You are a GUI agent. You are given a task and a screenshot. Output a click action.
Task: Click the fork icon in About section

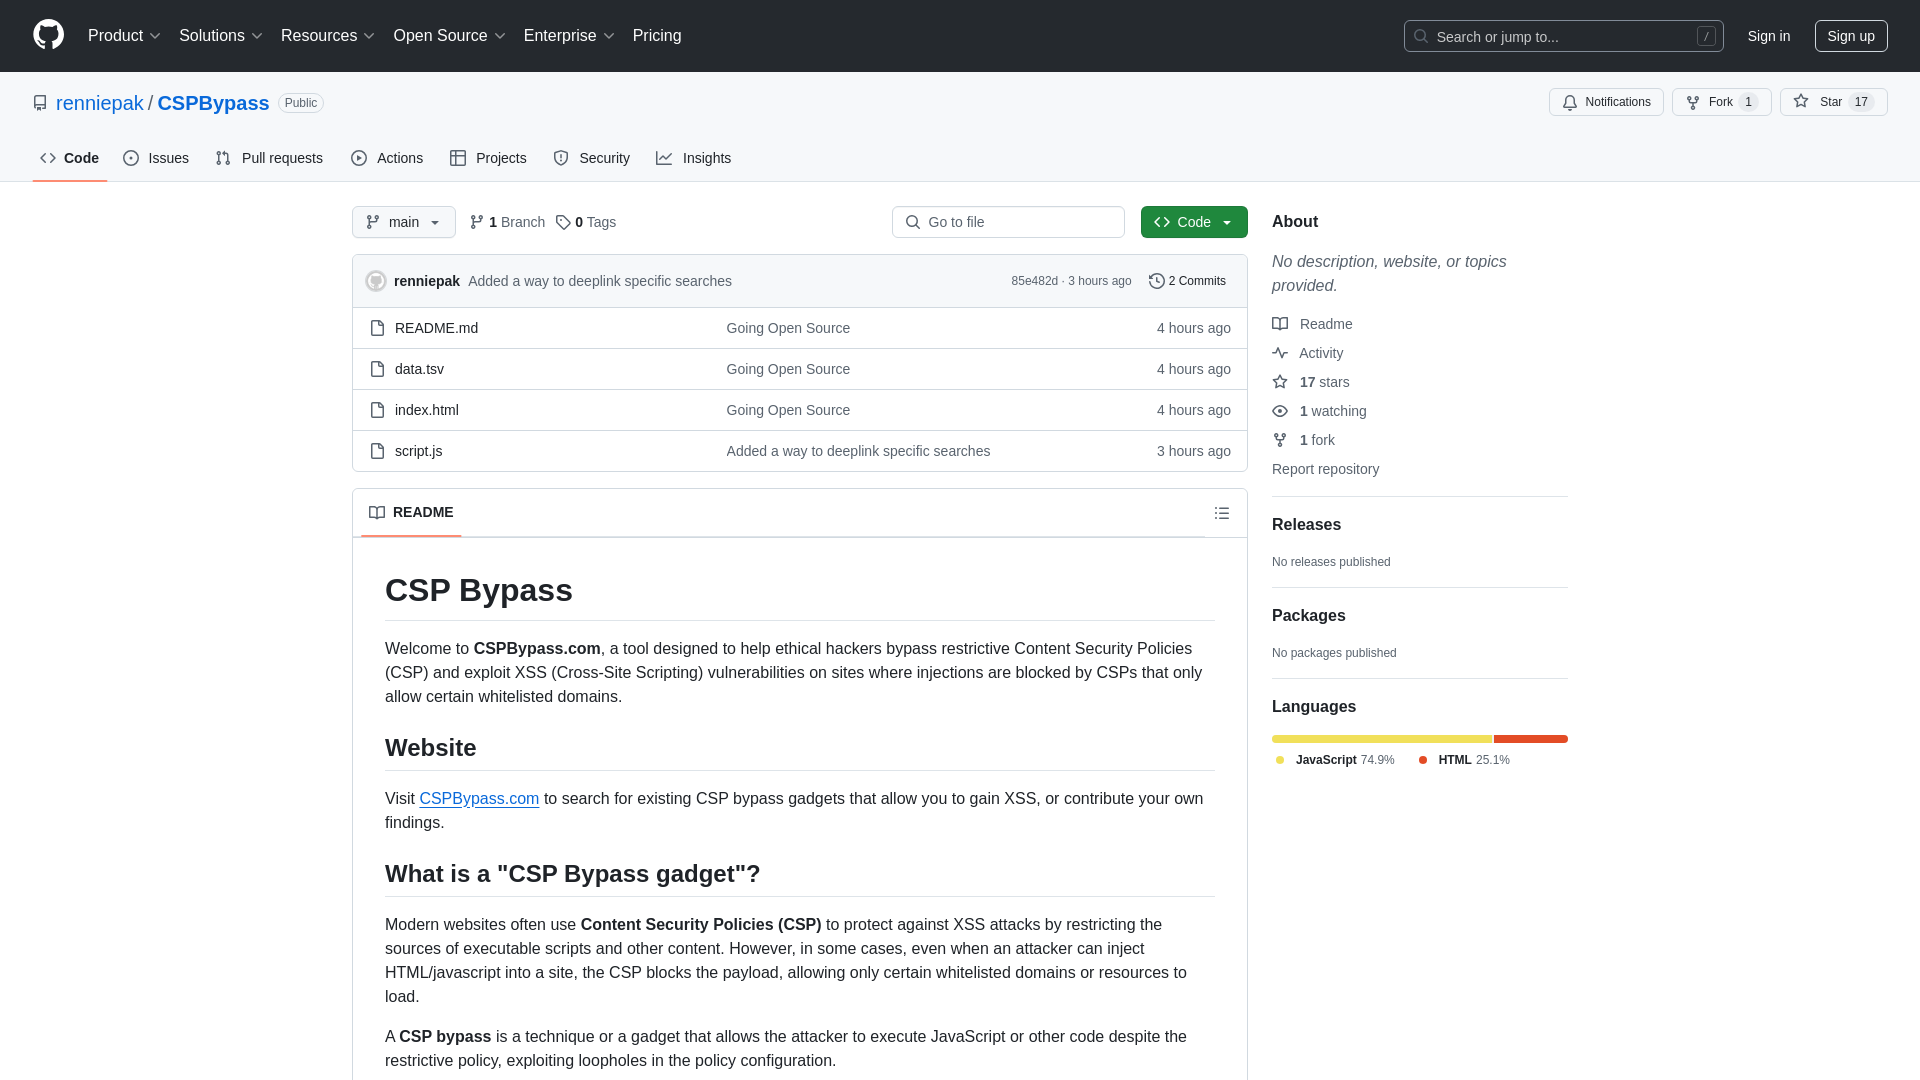coord(1280,439)
